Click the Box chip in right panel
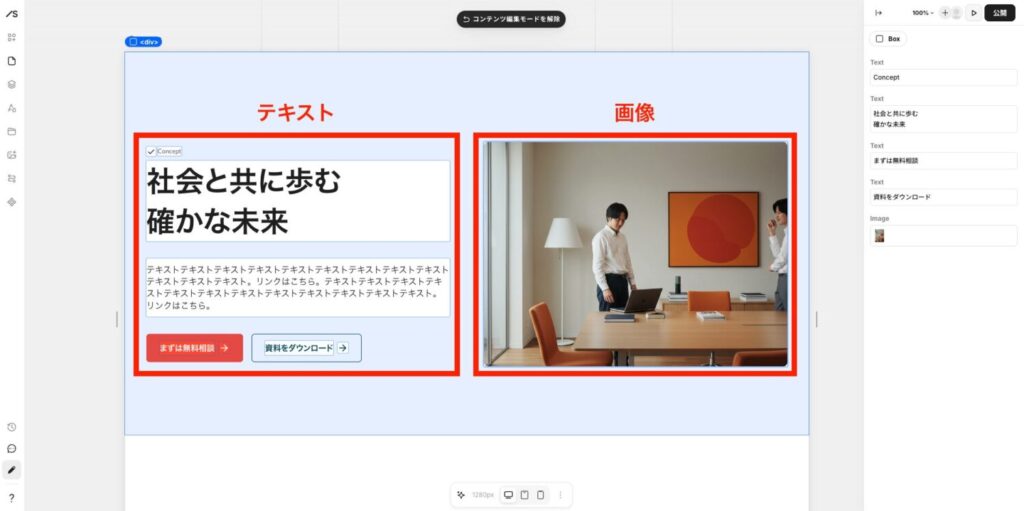1024x511 pixels. [x=888, y=39]
